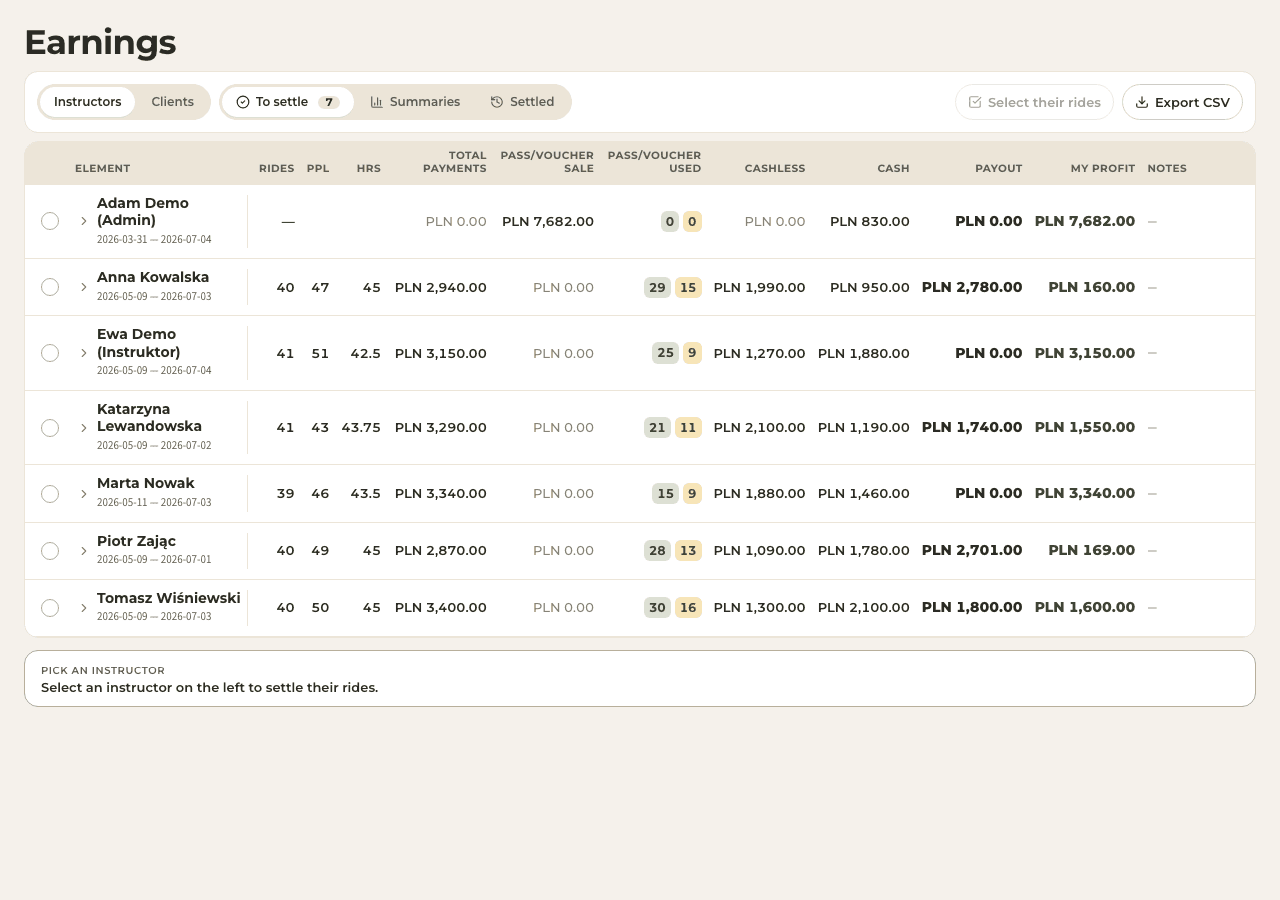Click the PLN 830.00 cash amount

coord(870,222)
